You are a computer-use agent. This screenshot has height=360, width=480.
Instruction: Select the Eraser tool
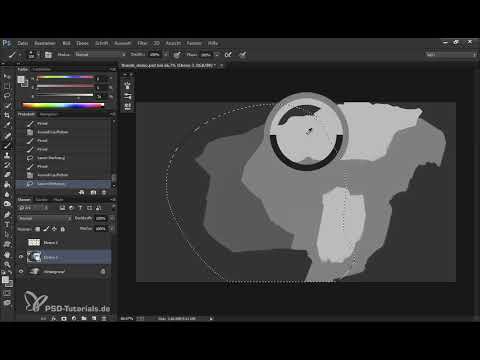7,175
